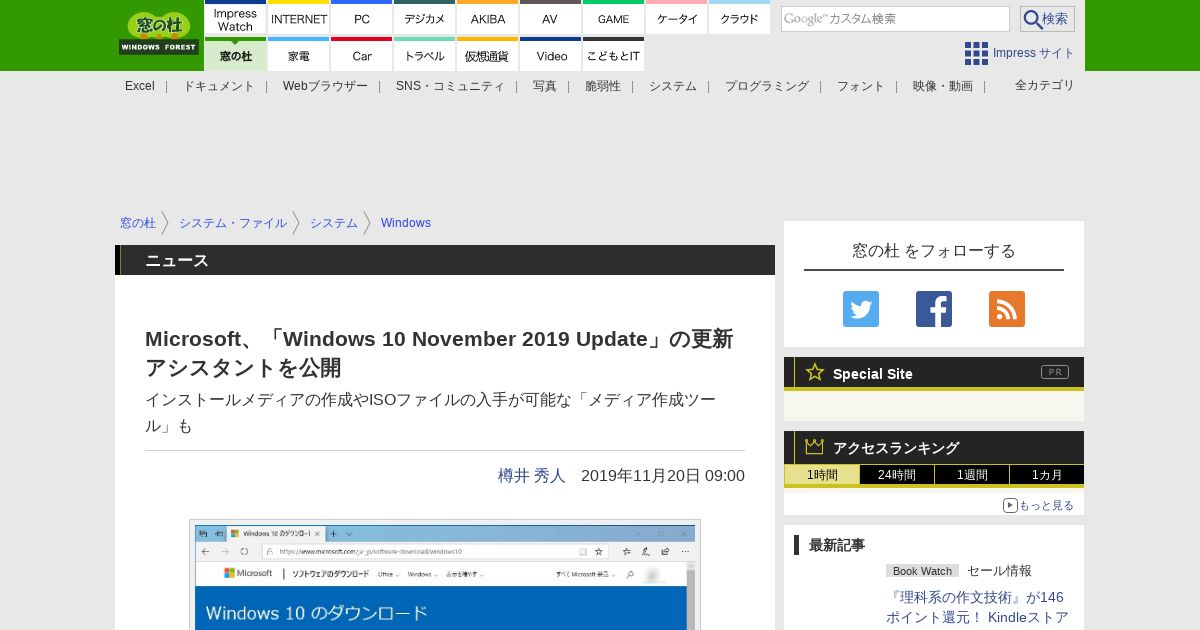1200x630 pixels.
Task: Open the 脆弱性 category
Action: coord(603,86)
